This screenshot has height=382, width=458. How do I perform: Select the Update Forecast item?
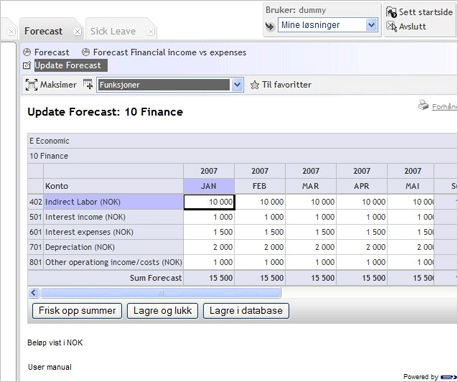[x=71, y=65]
